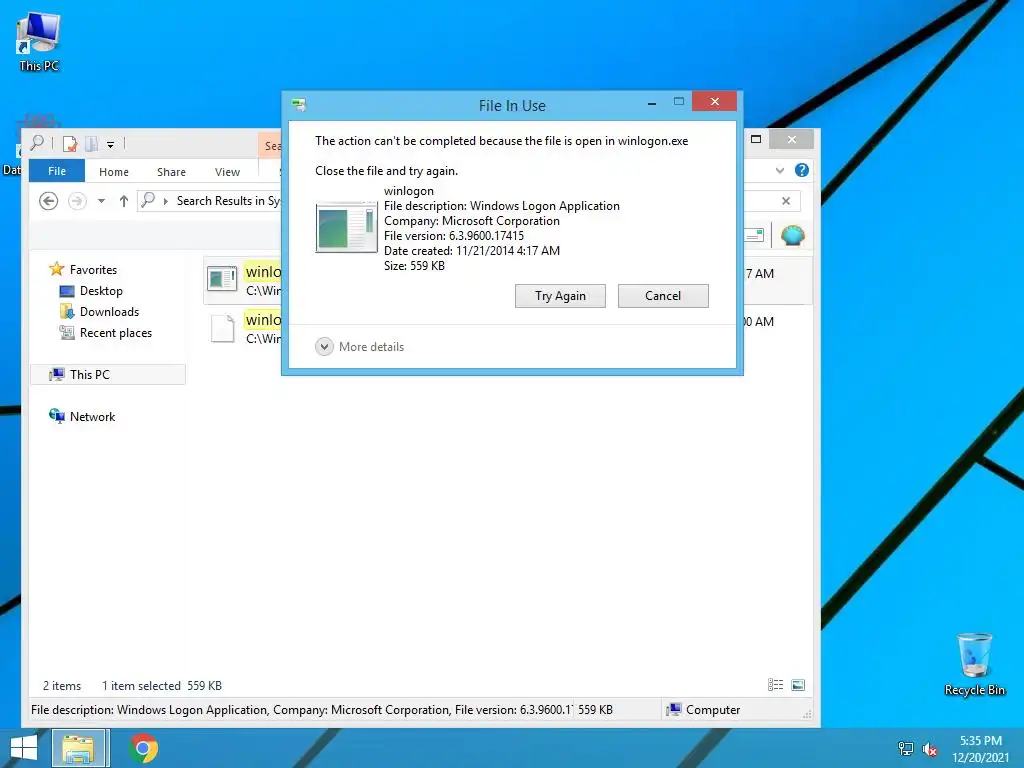The height and width of the screenshot is (768, 1024).
Task: Switch to the Home ribbon tab
Action: 114,172
